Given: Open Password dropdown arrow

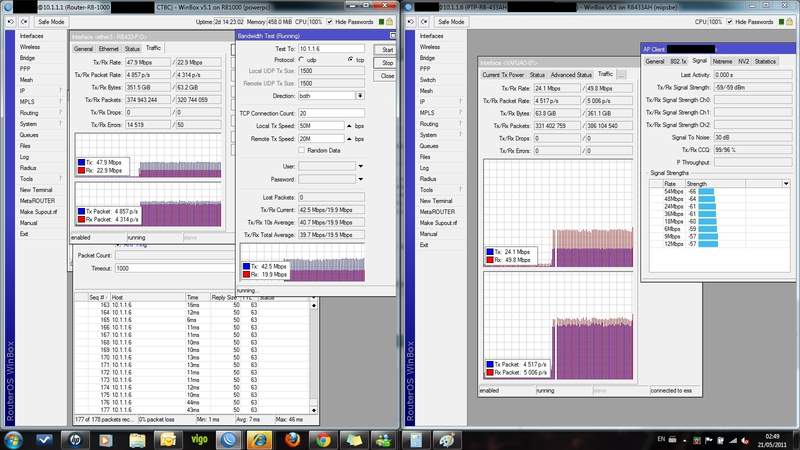Looking at the screenshot, I should 360,179.
